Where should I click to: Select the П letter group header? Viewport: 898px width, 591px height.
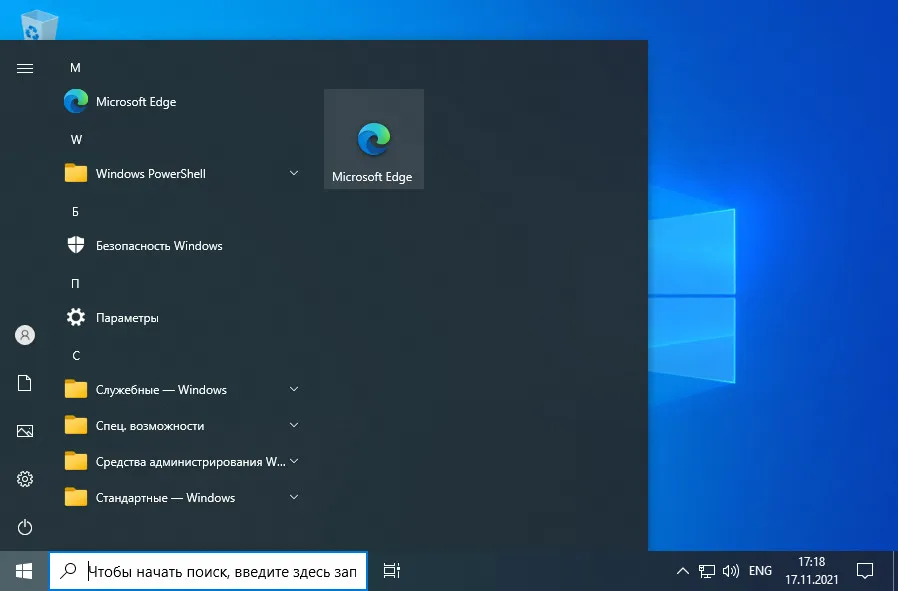click(75, 284)
